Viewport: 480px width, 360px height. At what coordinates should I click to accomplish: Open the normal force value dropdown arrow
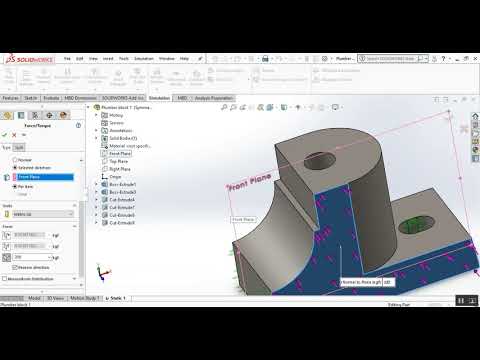50,257
